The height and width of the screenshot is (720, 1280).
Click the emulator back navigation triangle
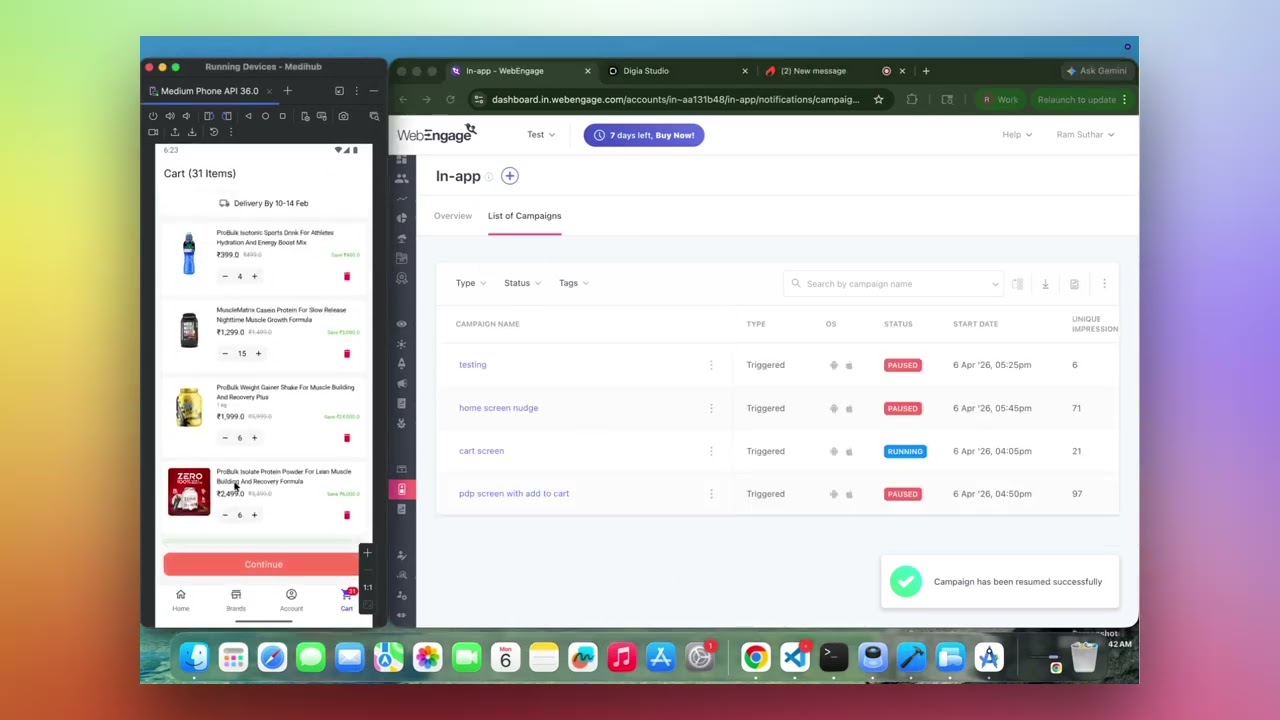(248, 116)
